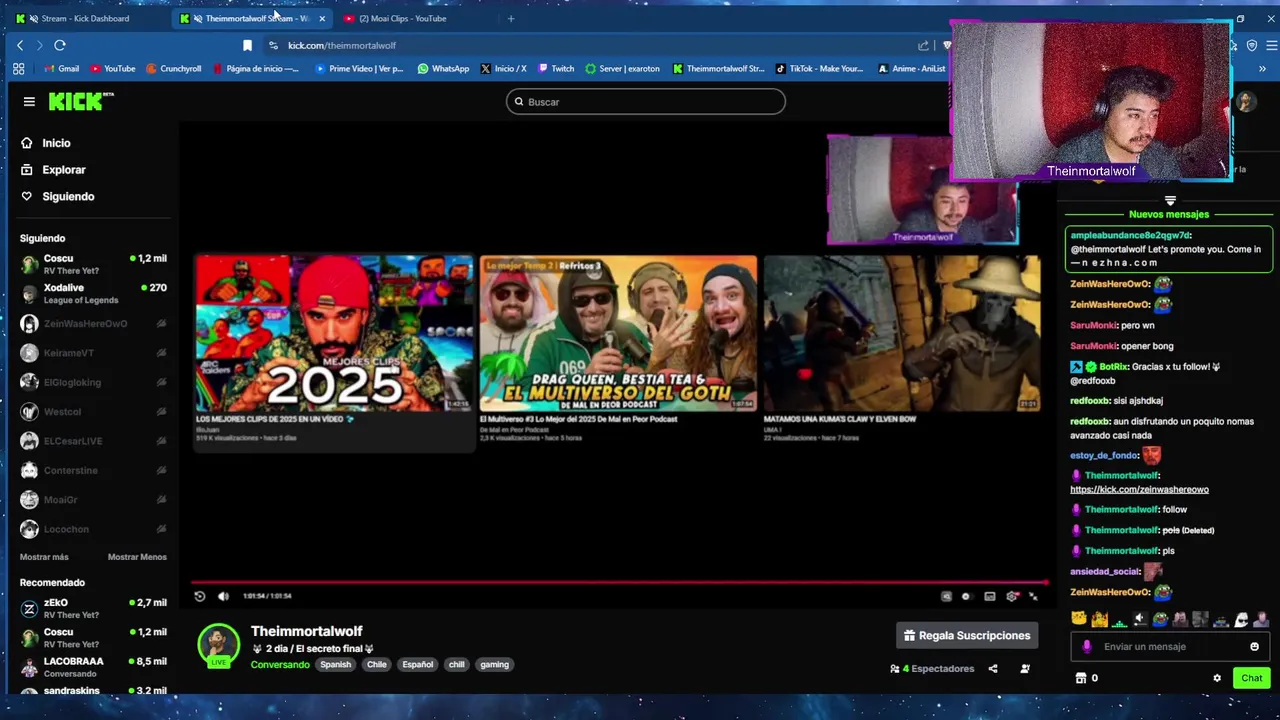
Task: Open Locochon channel in sidebar
Action: (x=93, y=529)
